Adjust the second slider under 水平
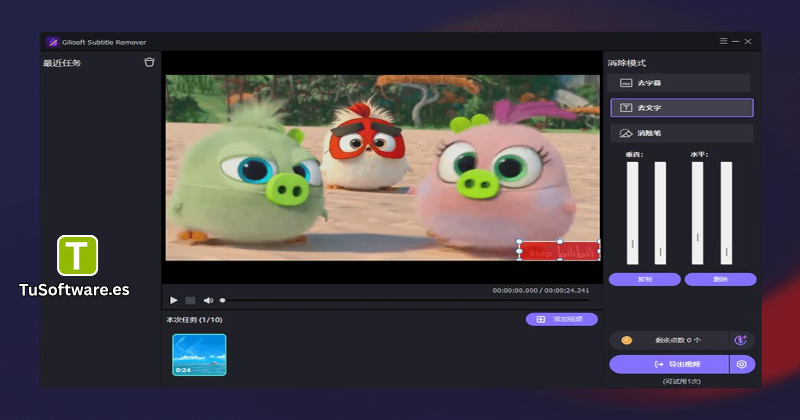This screenshot has height=420, width=800. point(726,213)
